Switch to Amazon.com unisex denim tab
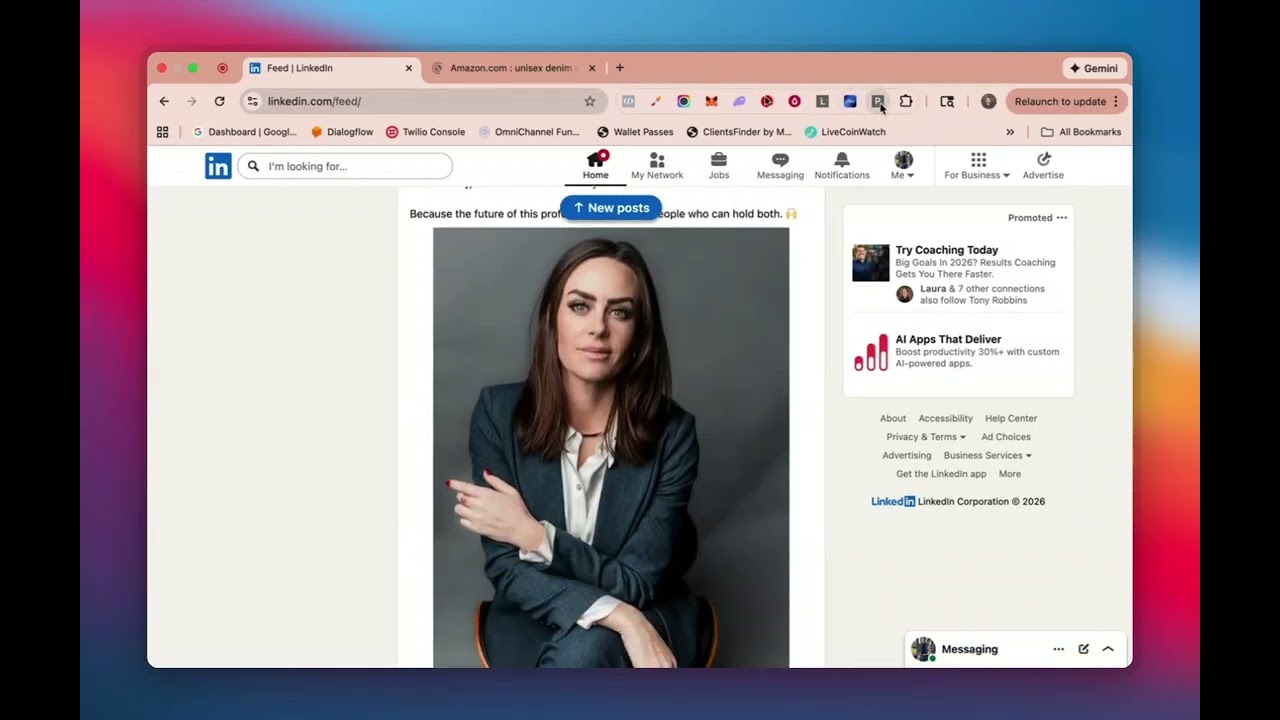 tap(514, 68)
